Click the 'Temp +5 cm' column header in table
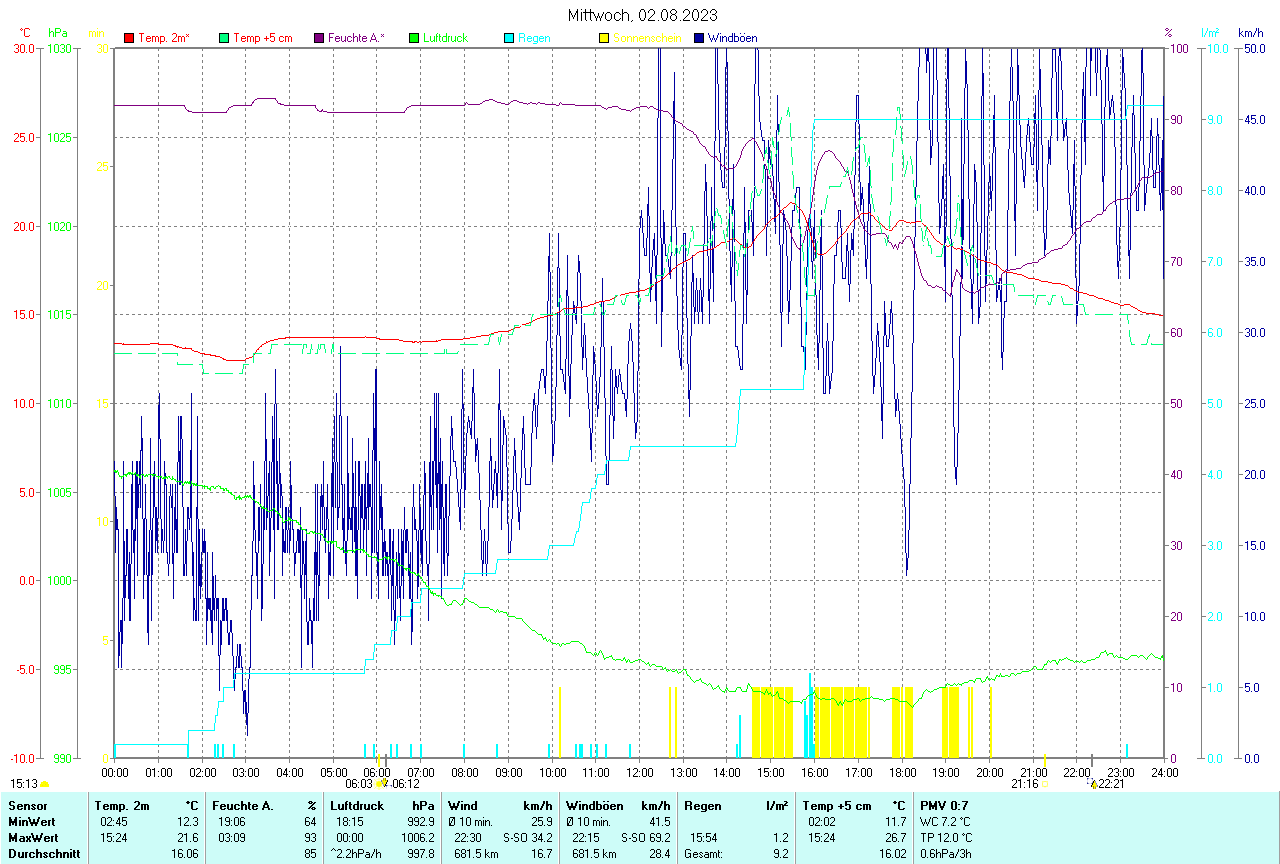The height and width of the screenshot is (864, 1280). click(836, 805)
